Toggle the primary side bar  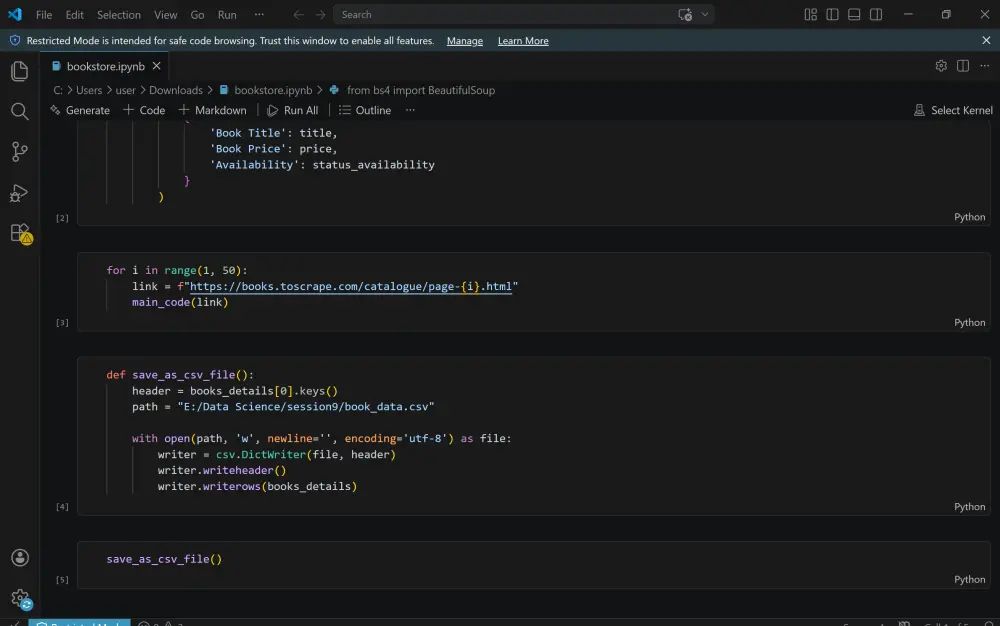coord(832,15)
